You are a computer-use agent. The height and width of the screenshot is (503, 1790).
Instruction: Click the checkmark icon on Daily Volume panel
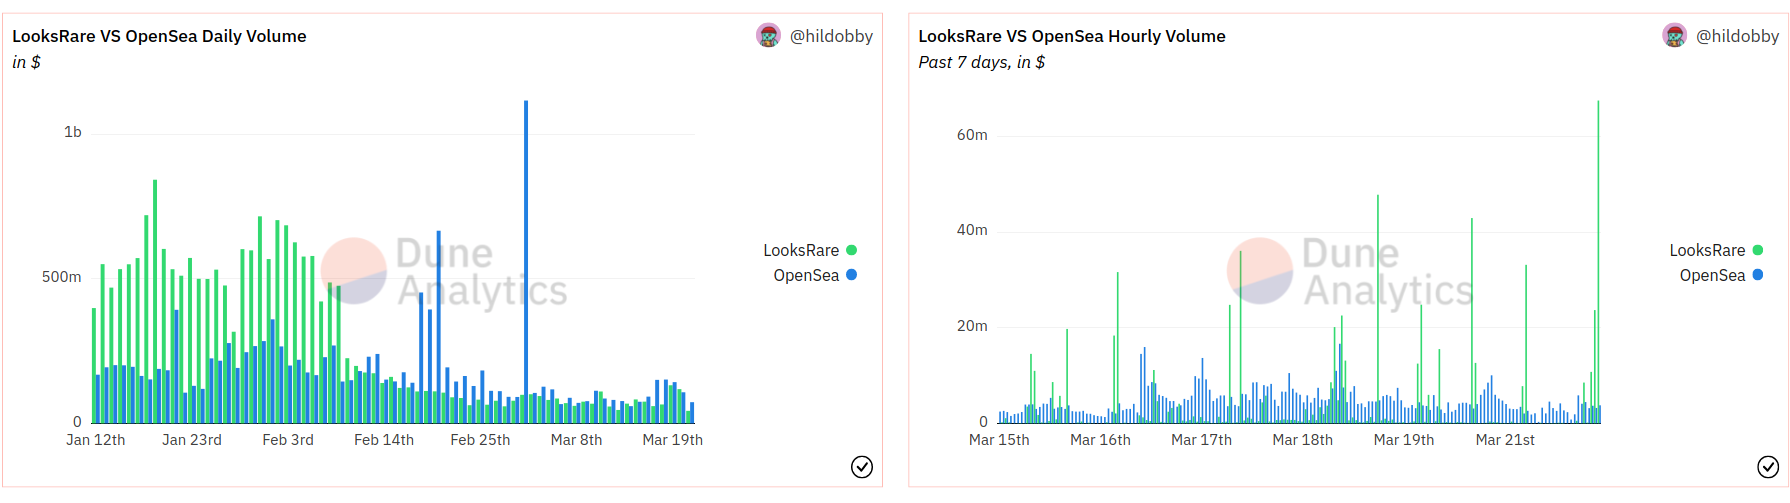(x=862, y=467)
